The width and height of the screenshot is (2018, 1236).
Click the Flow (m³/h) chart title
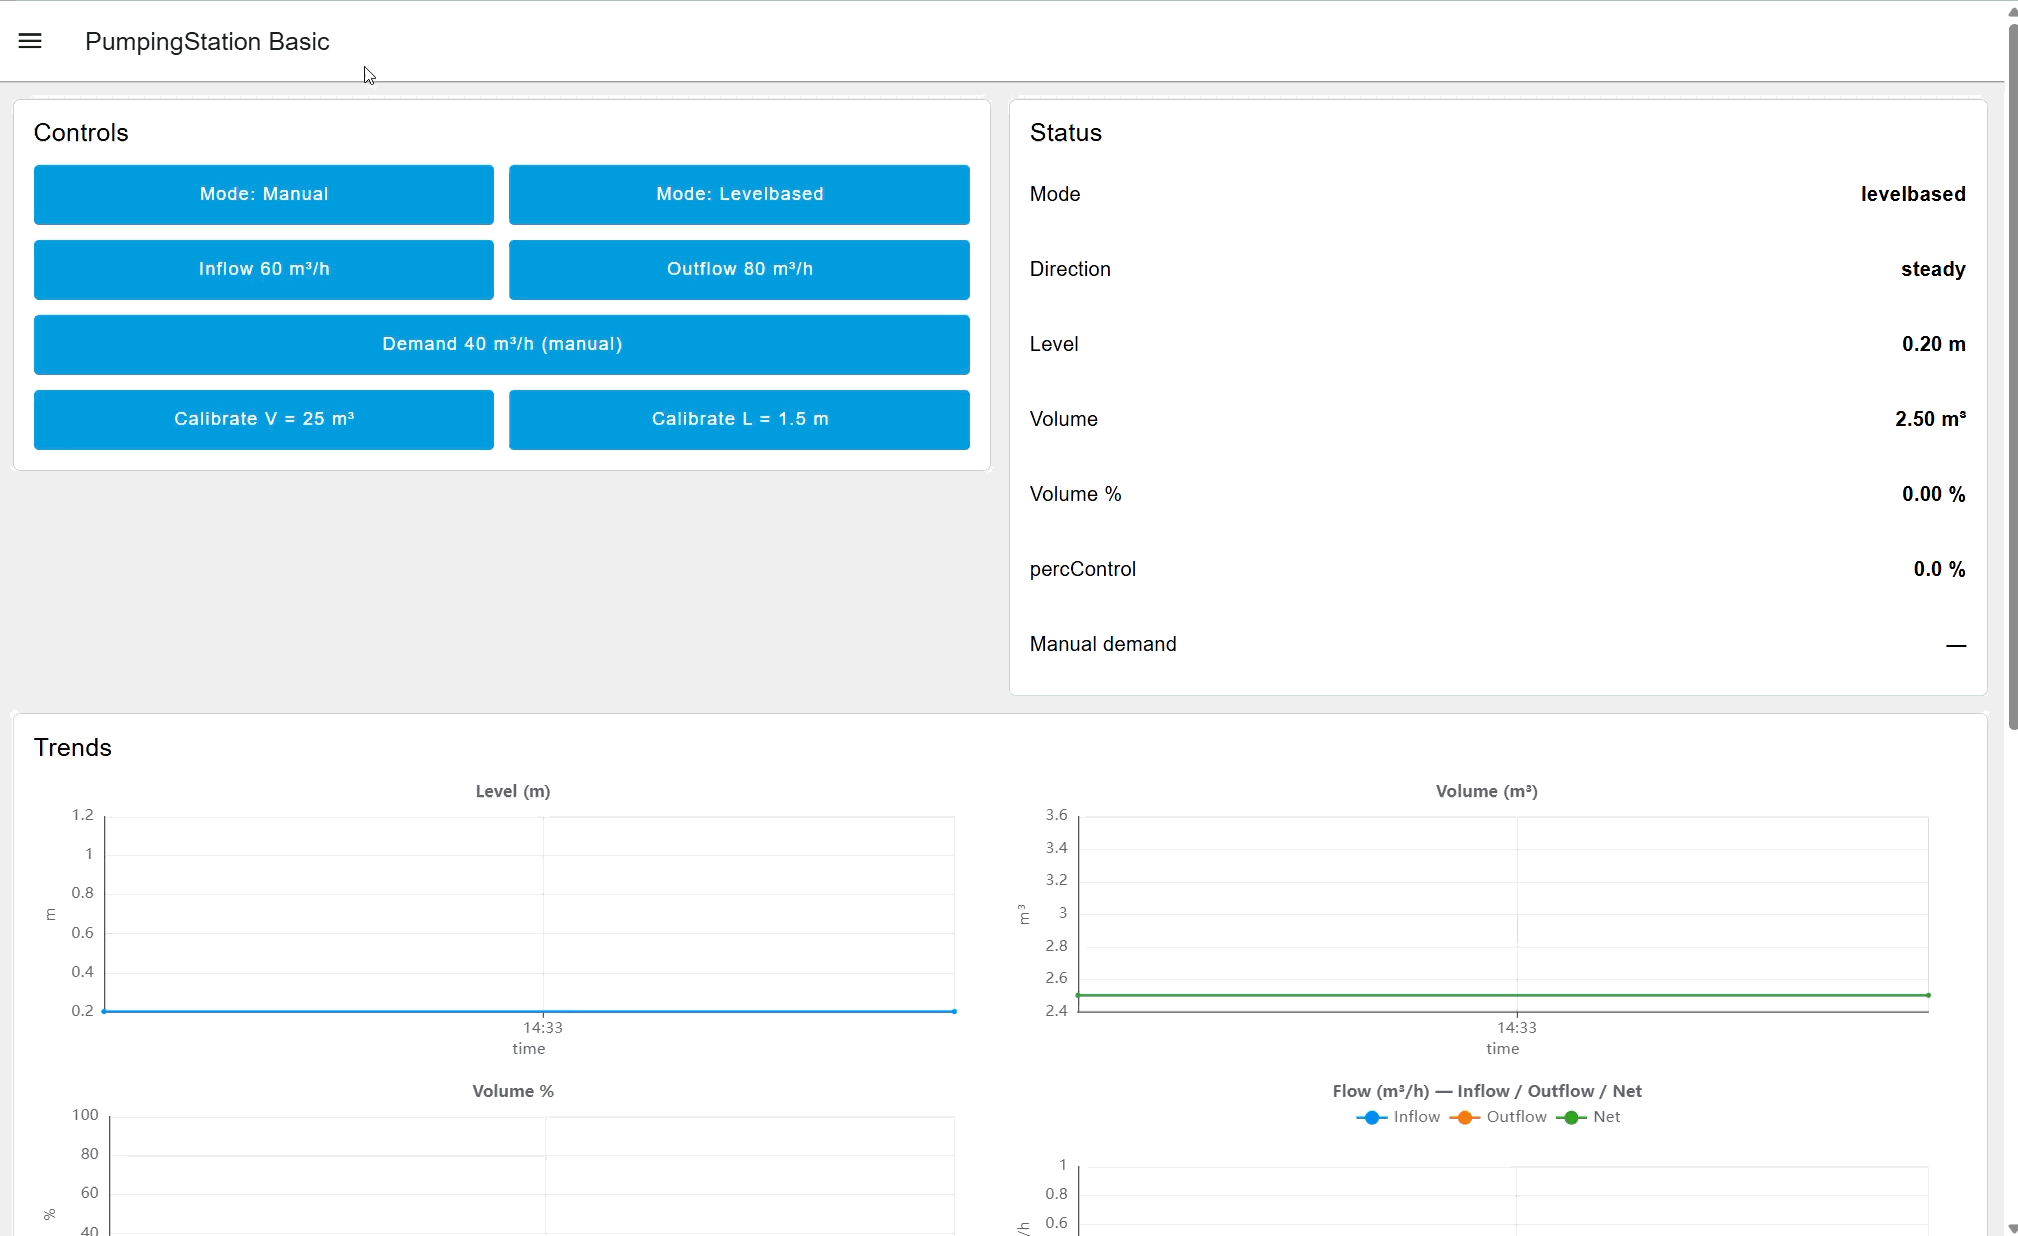(x=1487, y=1091)
